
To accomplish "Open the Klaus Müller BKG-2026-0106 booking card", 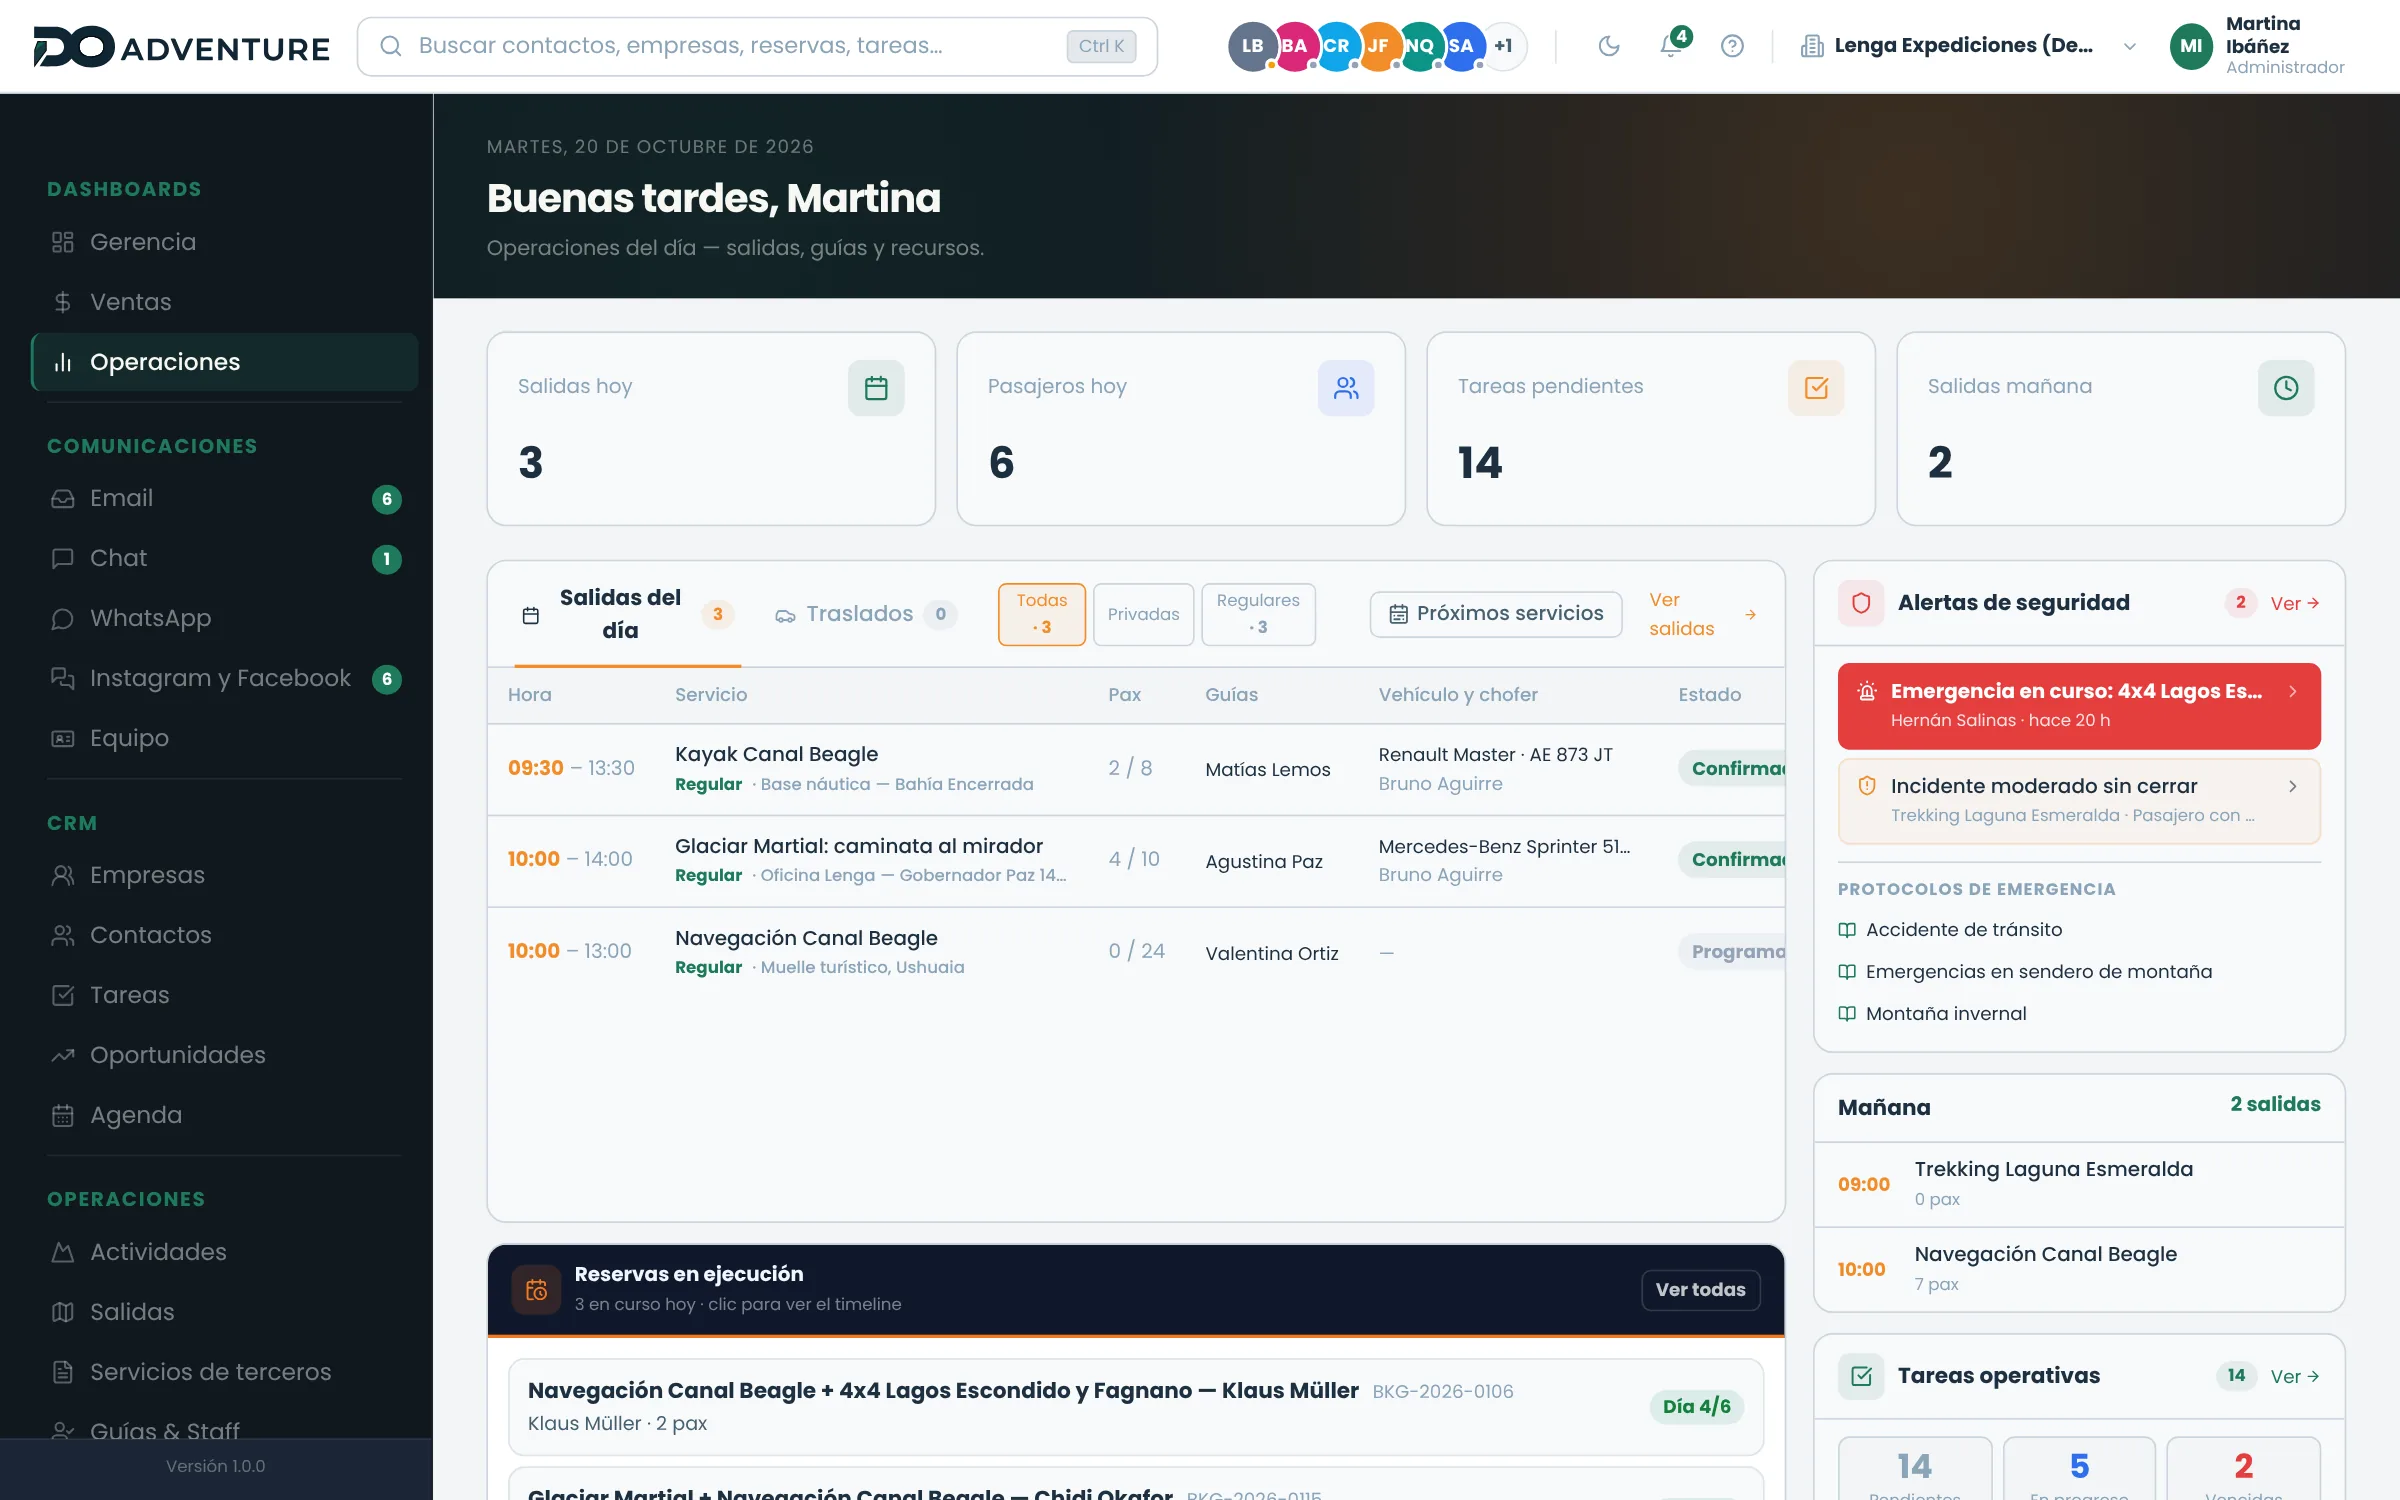I will [x=1135, y=1406].
